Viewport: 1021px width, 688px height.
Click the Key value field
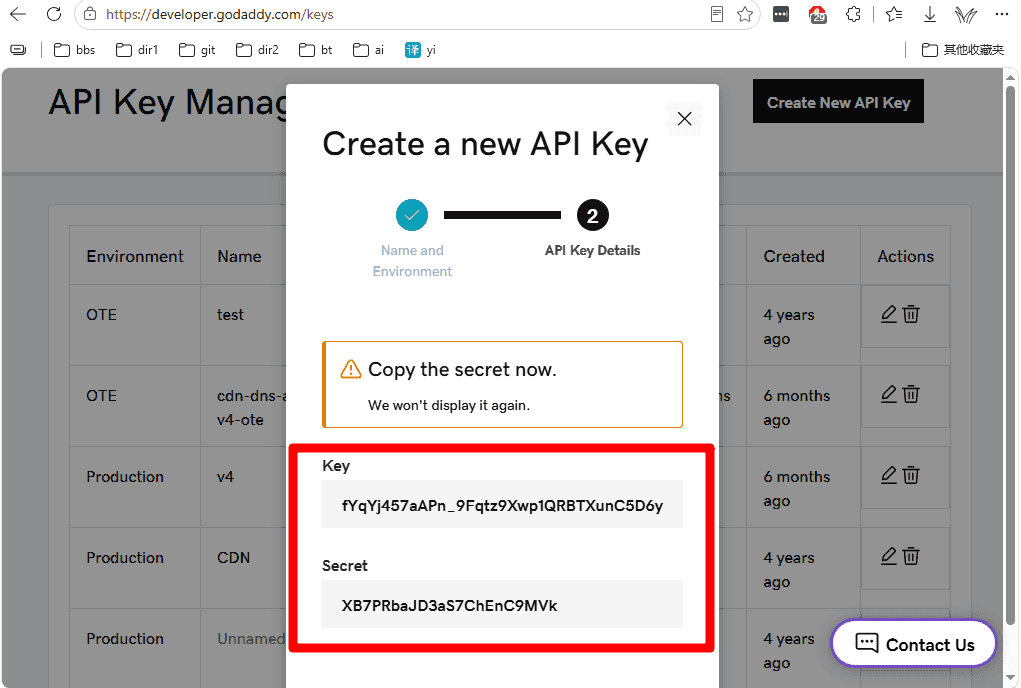tap(502, 504)
